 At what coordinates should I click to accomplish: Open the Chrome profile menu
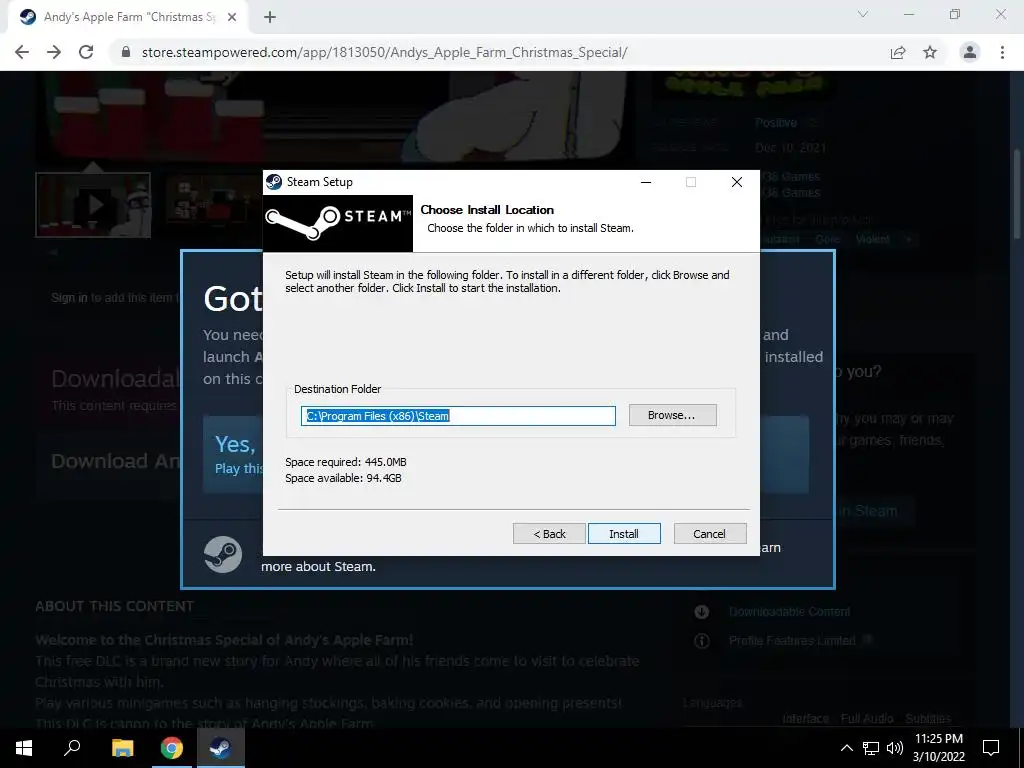click(970, 52)
